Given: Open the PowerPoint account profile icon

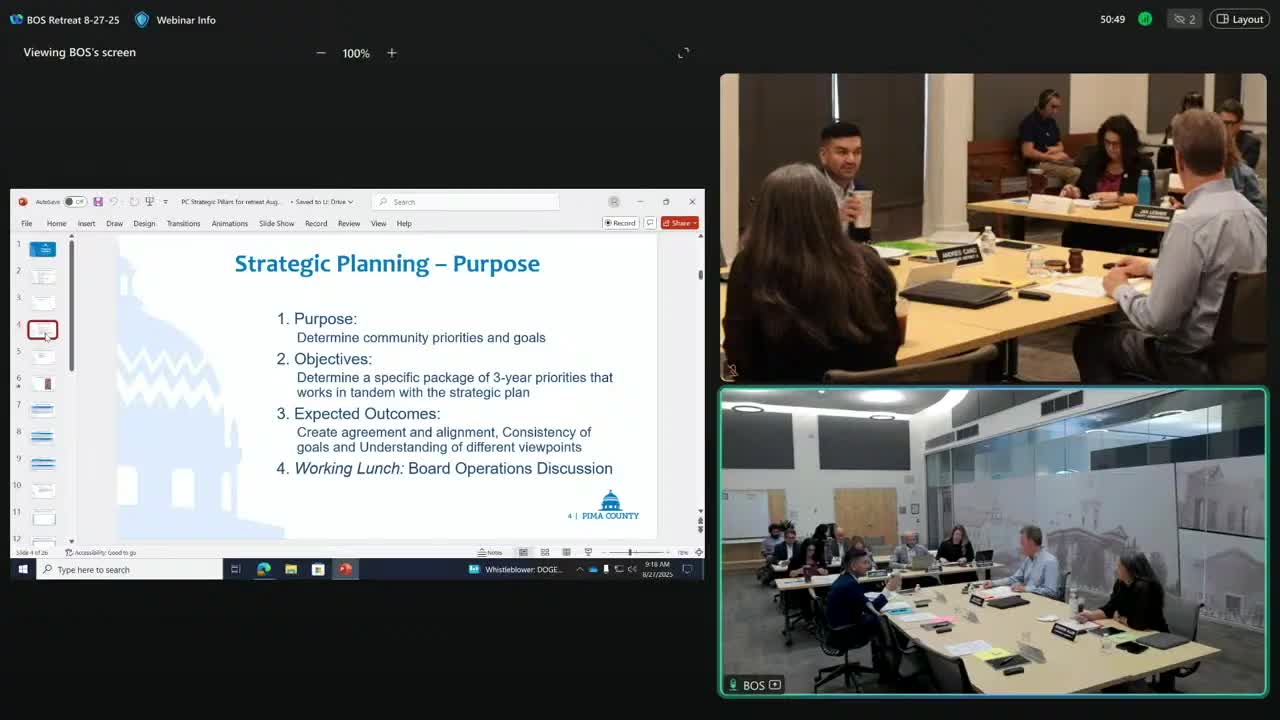Looking at the screenshot, I should pos(614,202).
